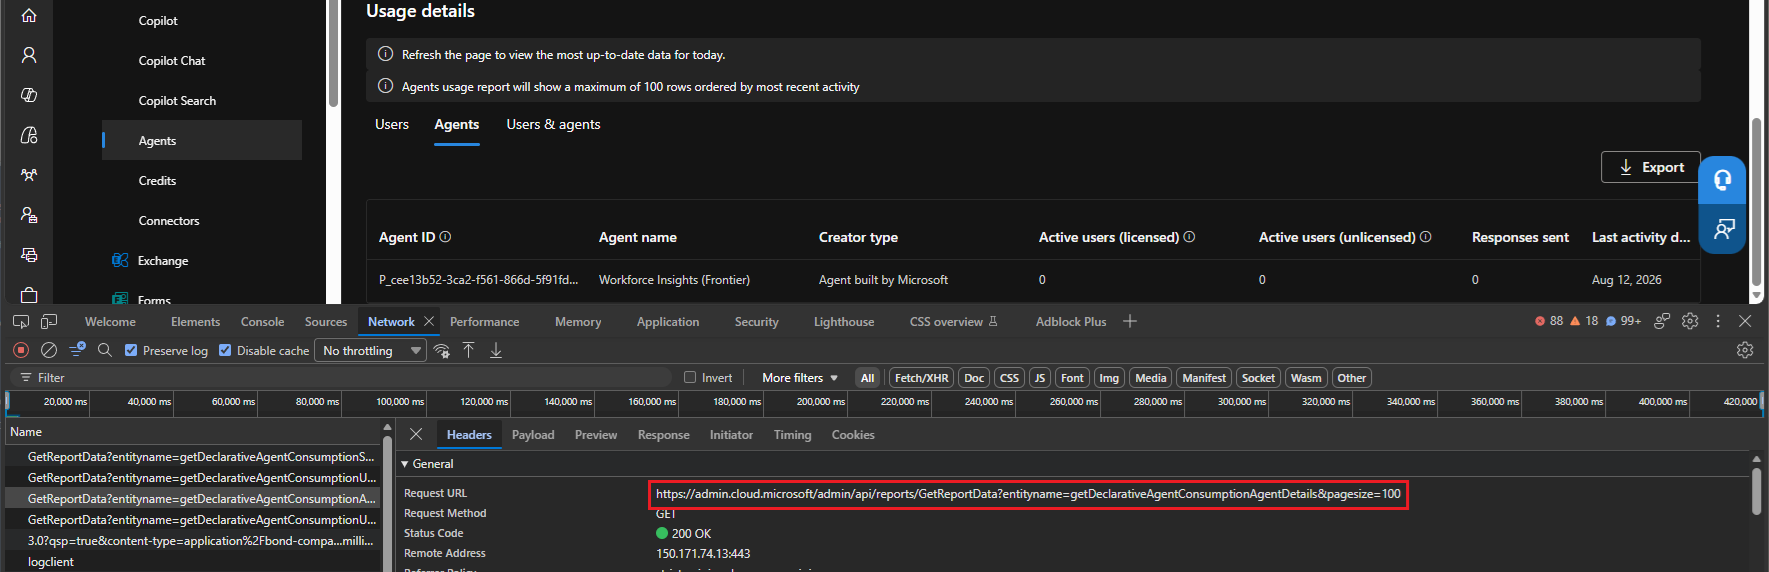Screen dimensions: 1769x572
Task: Show info icon for Active users (unlicensed)
Action: click(1426, 237)
